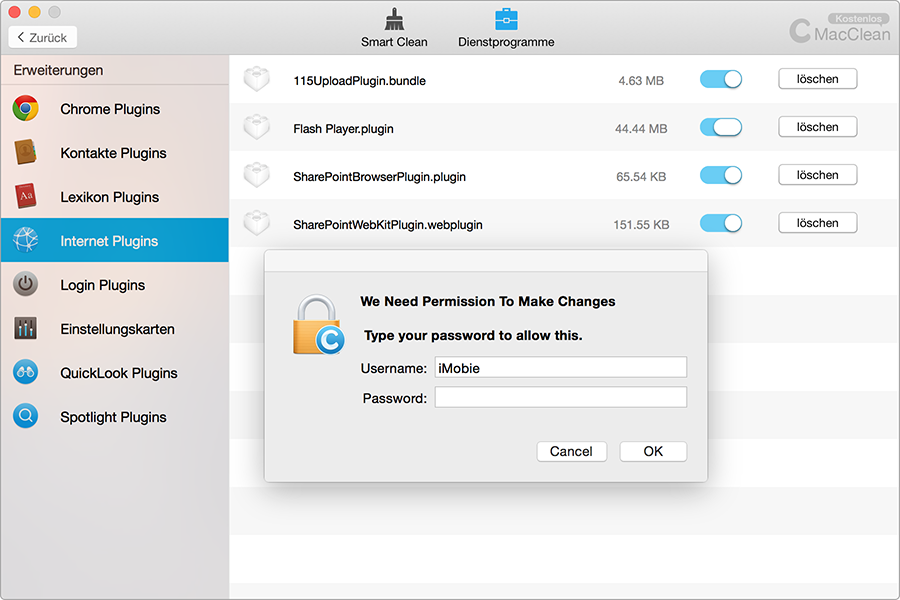Focus the Password field
Image resolution: width=900 pixels, height=600 pixels.
pos(561,397)
